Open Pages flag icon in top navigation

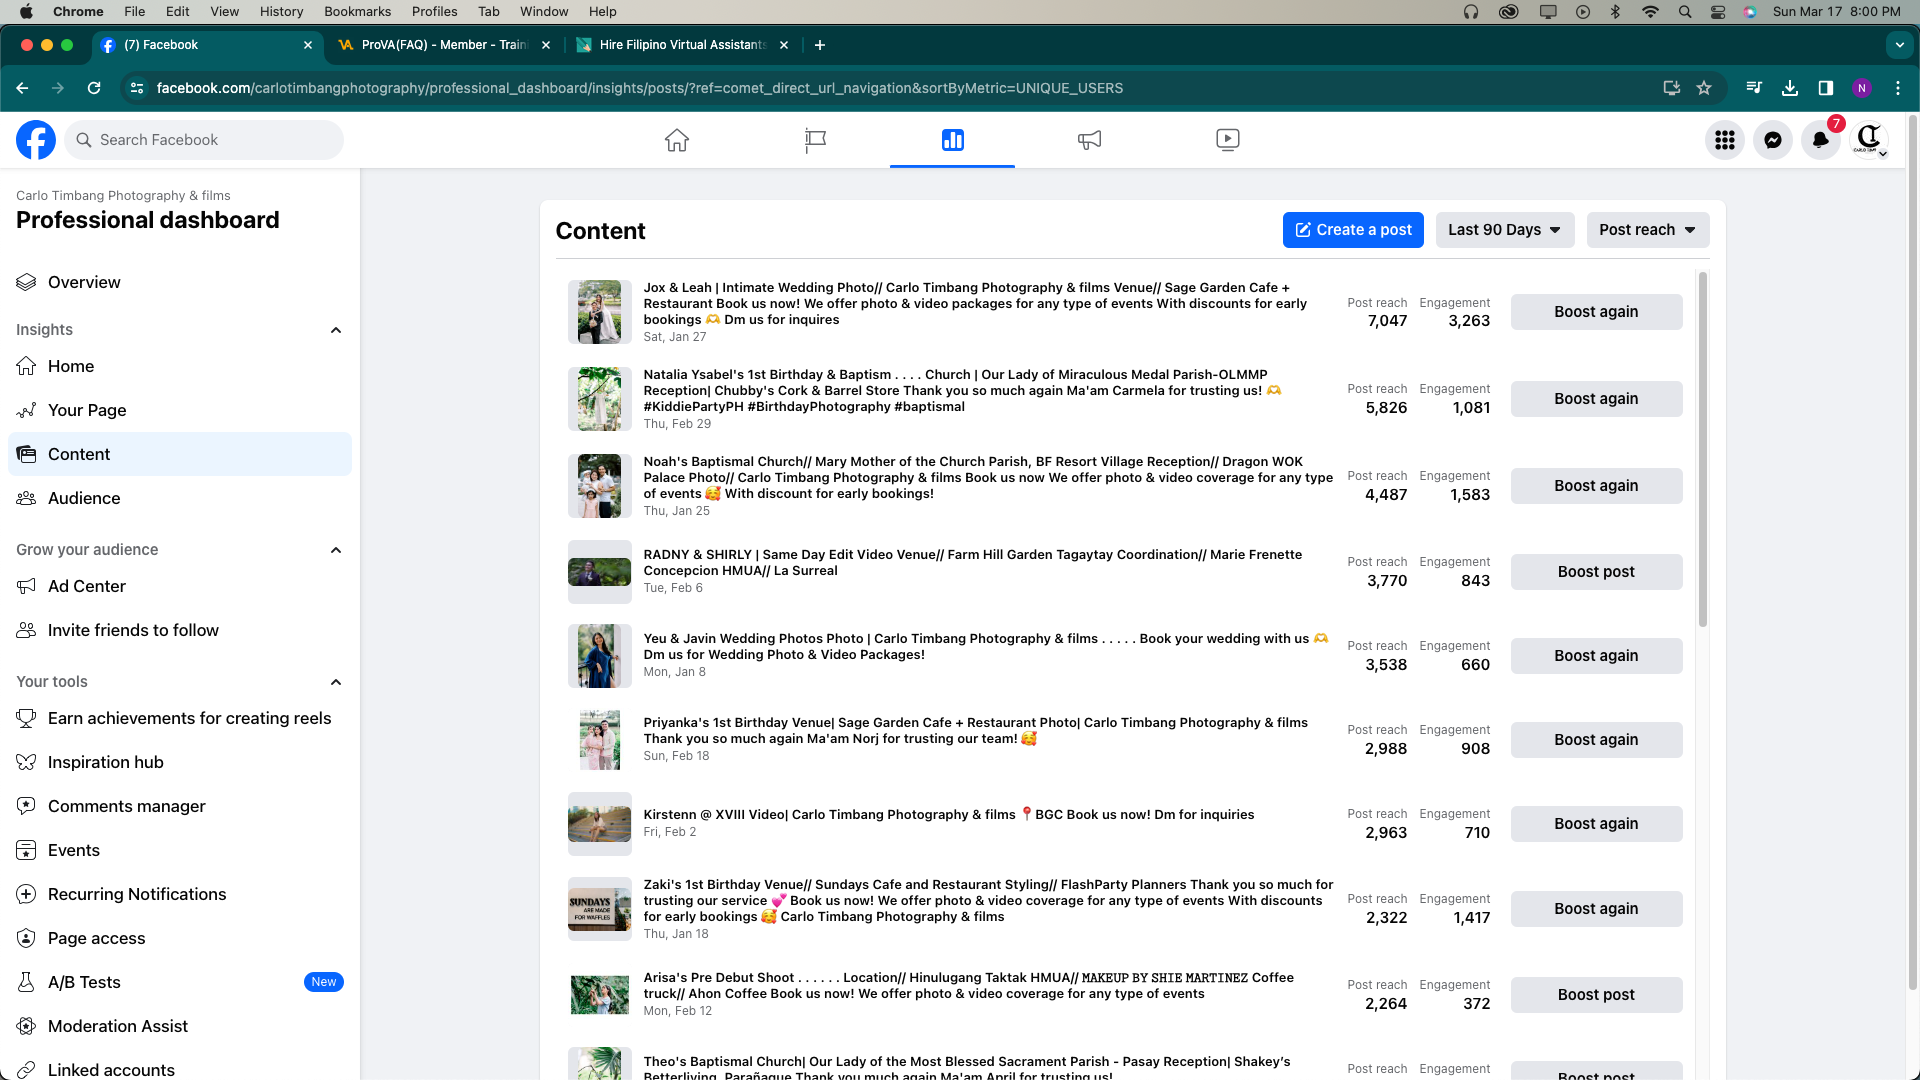click(x=815, y=140)
